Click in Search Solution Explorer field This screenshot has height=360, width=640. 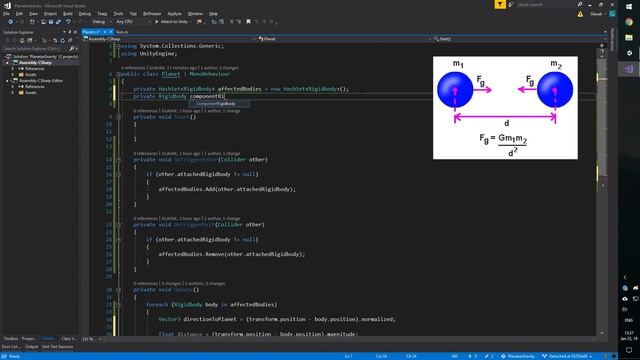coord(36,49)
